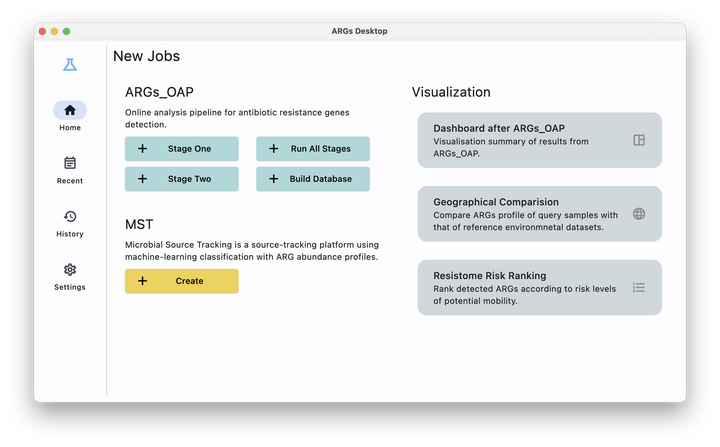Open the History clock icon
Viewport: 720px width, 447px height.
70,216
